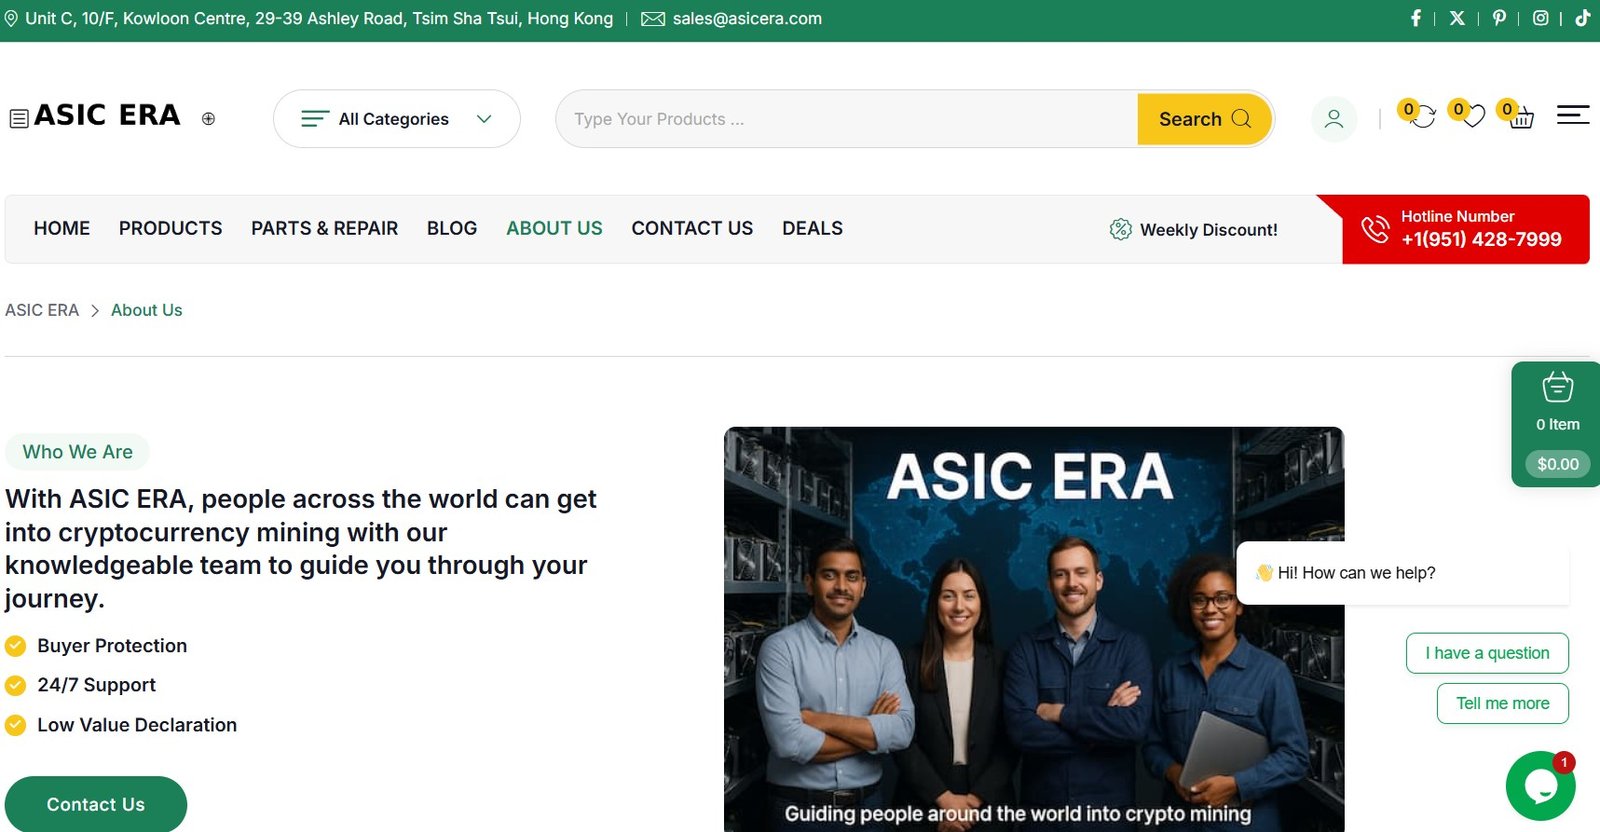This screenshot has width=1600, height=832.
Task: Choose the I have a question chat option
Action: coord(1488,653)
